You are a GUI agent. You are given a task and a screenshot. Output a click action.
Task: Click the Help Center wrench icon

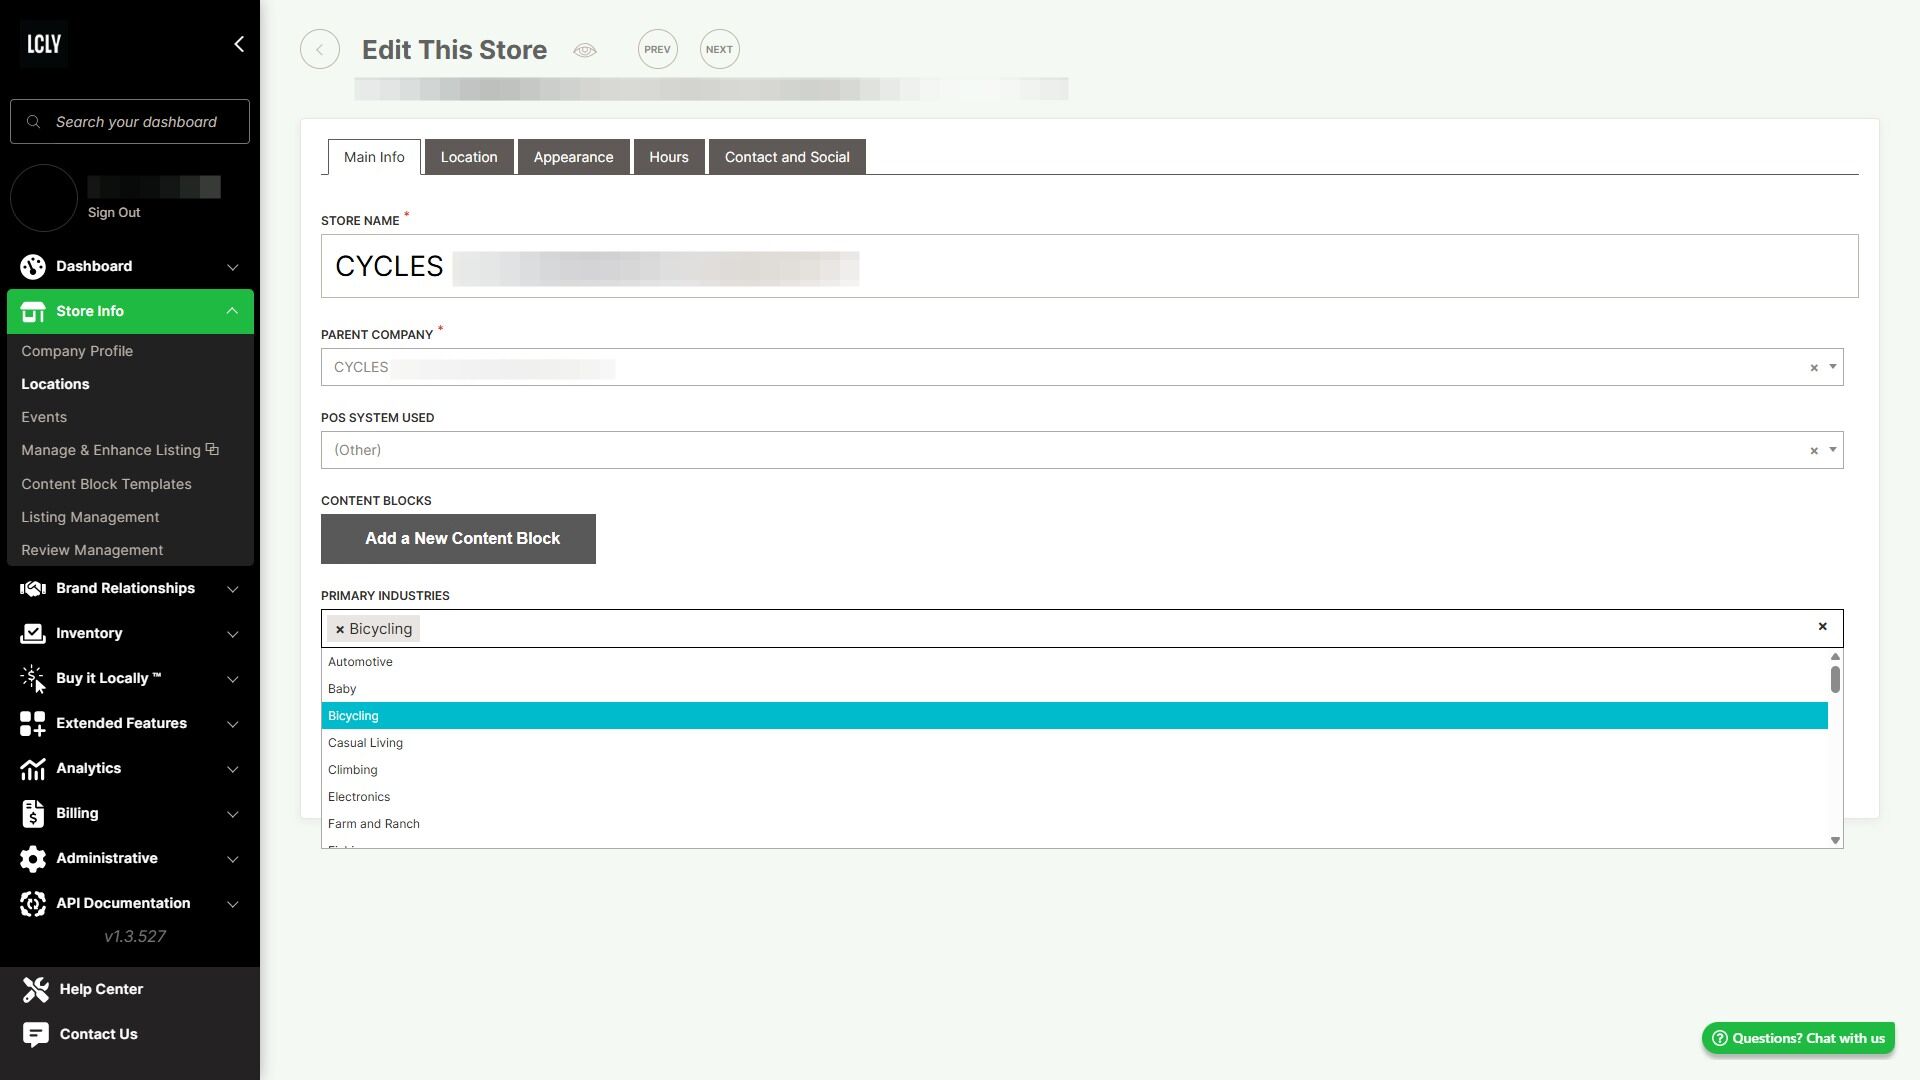point(36,989)
